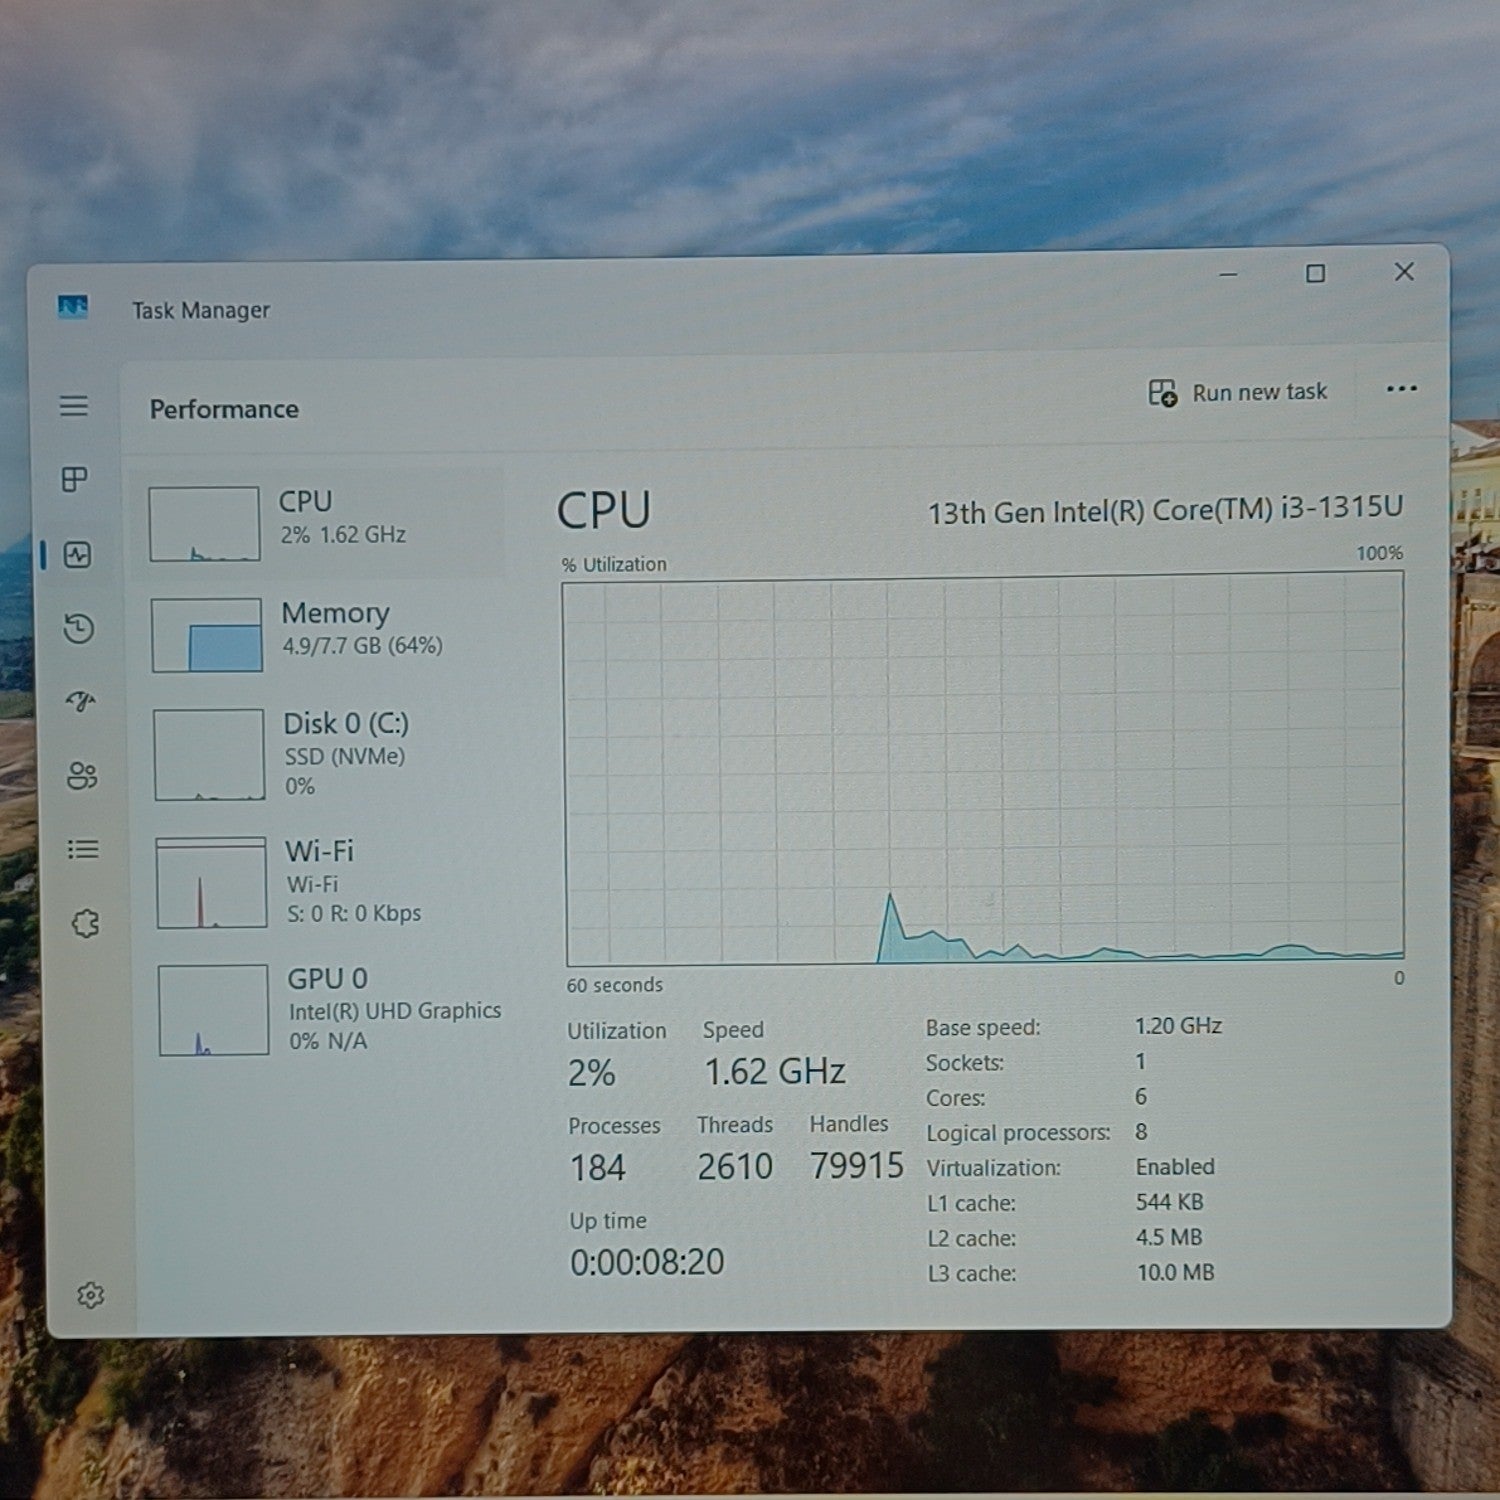Viewport: 1500px width, 1500px height.
Task: Click the CPU utilization graph
Action: tap(984, 770)
